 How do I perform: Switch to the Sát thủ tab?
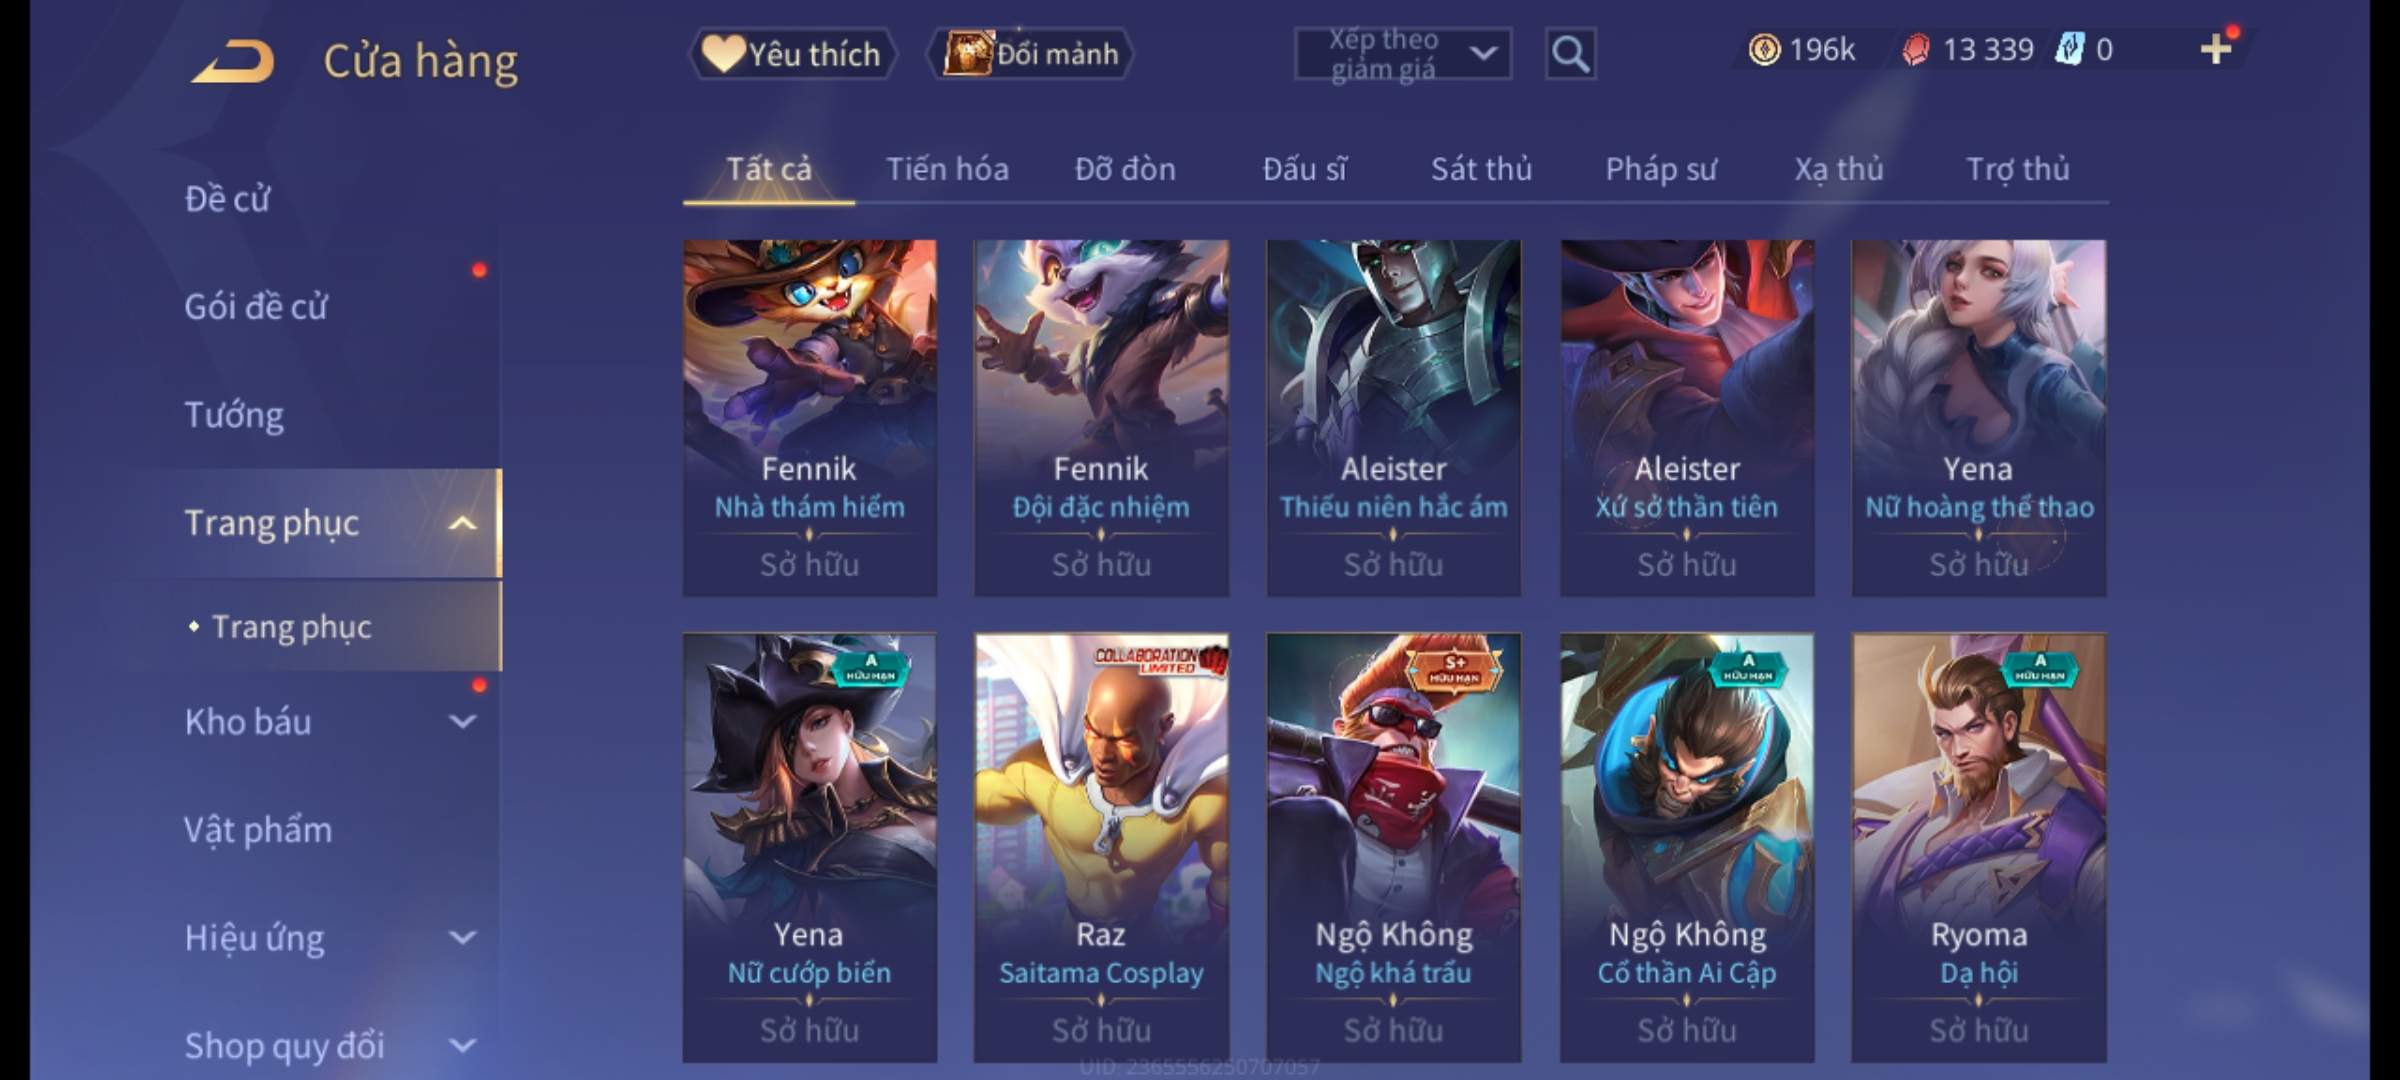1481,169
